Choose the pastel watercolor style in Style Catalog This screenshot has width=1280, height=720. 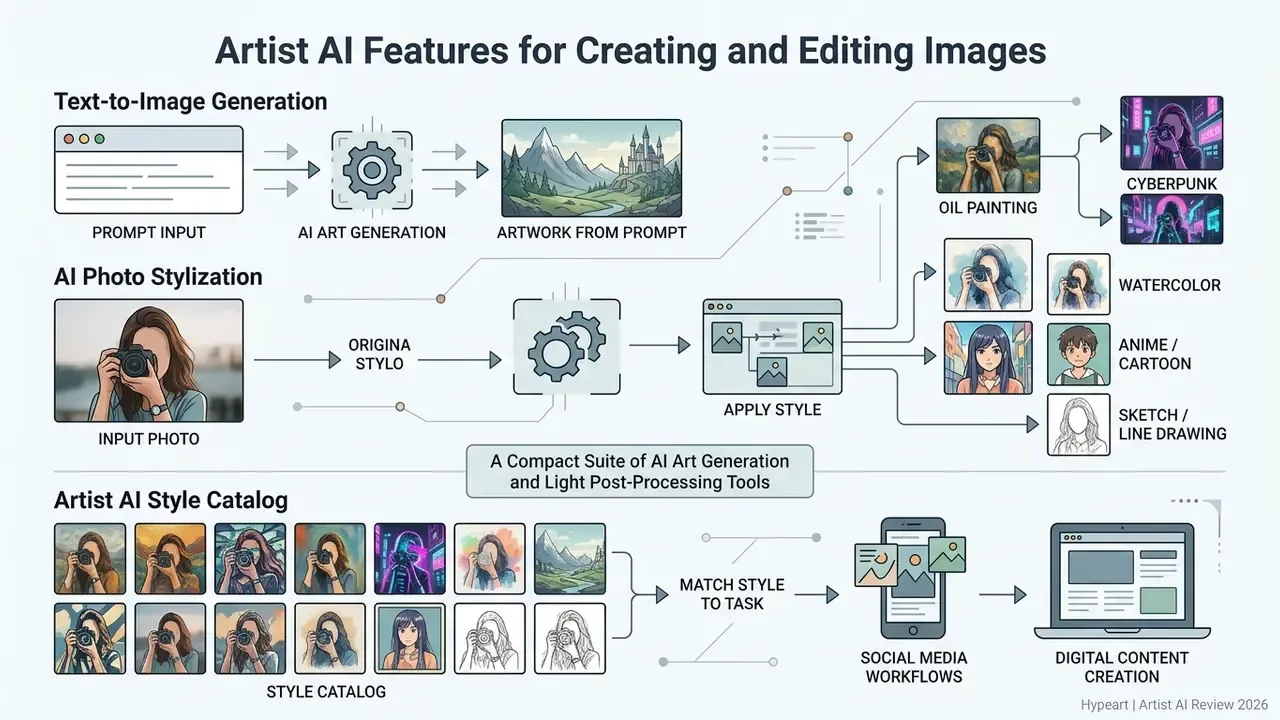(490, 559)
